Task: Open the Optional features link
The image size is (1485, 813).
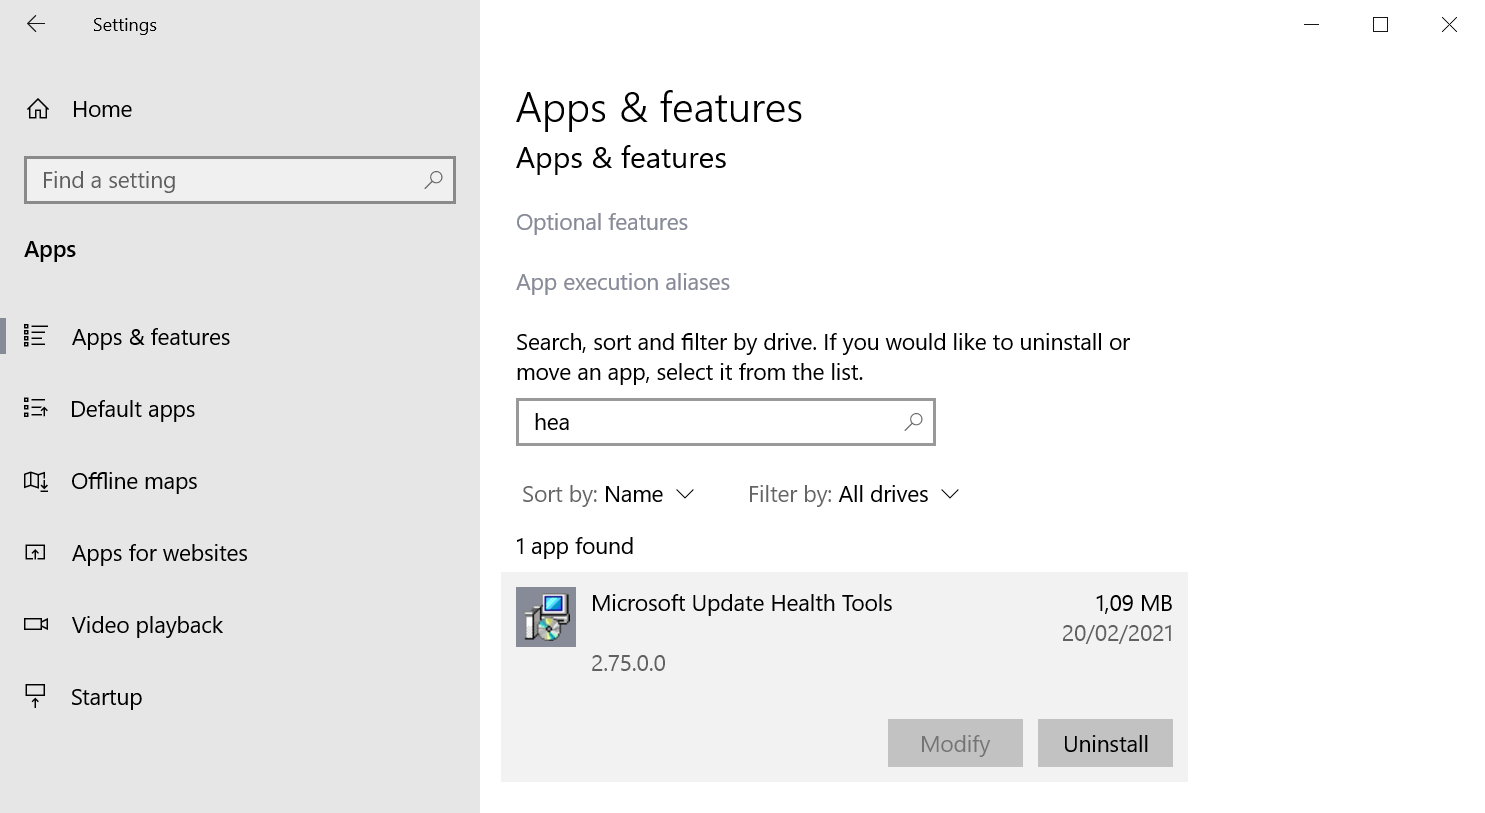Action: click(x=601, y=222)
